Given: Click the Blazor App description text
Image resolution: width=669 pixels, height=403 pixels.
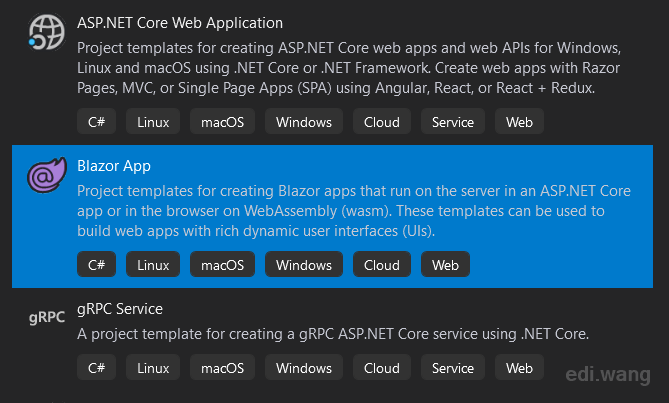Looking at the screenshot, I should pos(354,211).
